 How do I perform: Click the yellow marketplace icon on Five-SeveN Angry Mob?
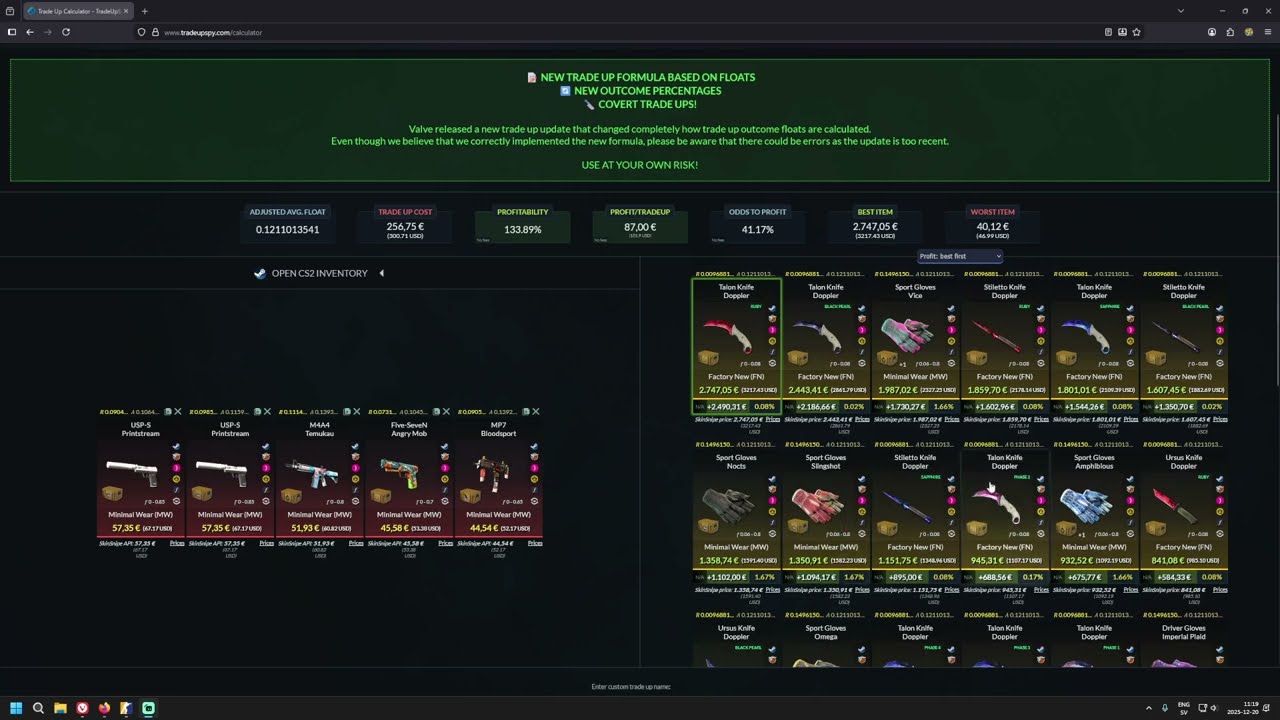(445, 479)
